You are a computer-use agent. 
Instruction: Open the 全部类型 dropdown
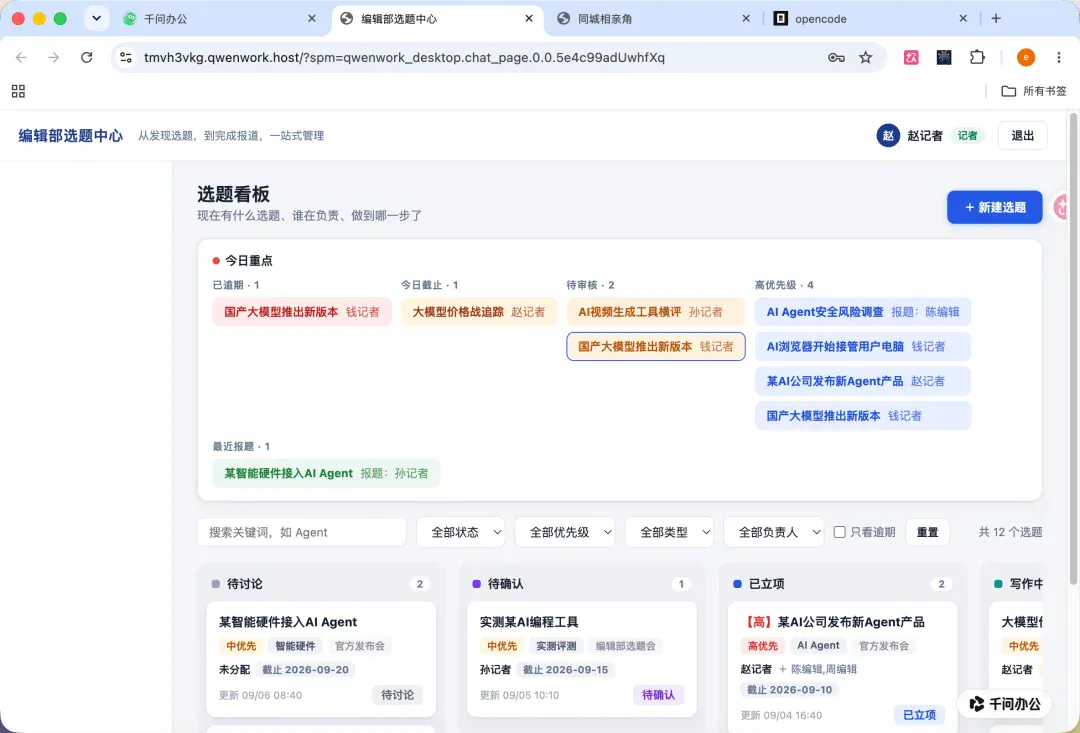pyautogui.click(x=669, y=532)
